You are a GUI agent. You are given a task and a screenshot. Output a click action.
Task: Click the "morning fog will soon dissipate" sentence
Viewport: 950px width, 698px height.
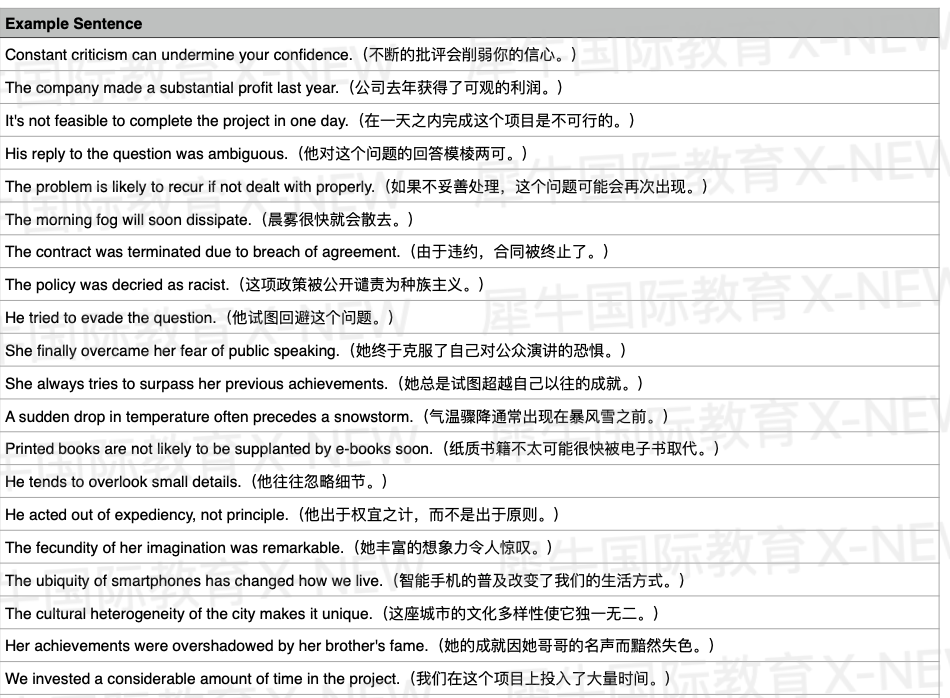(209, 219)
